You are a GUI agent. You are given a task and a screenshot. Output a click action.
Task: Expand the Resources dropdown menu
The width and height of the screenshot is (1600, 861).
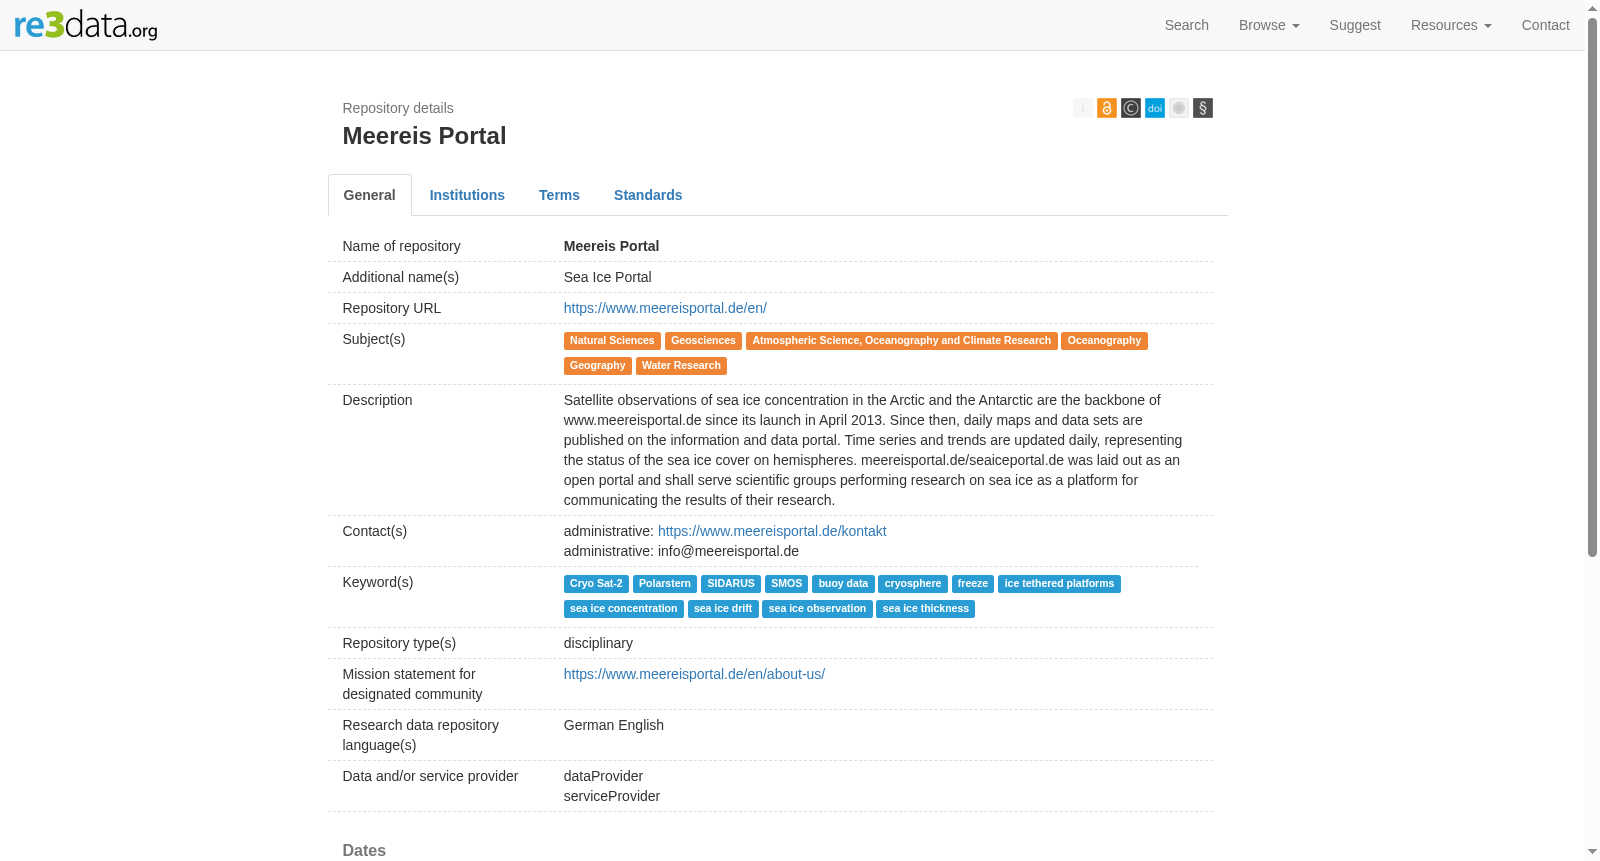[1451, 25]
